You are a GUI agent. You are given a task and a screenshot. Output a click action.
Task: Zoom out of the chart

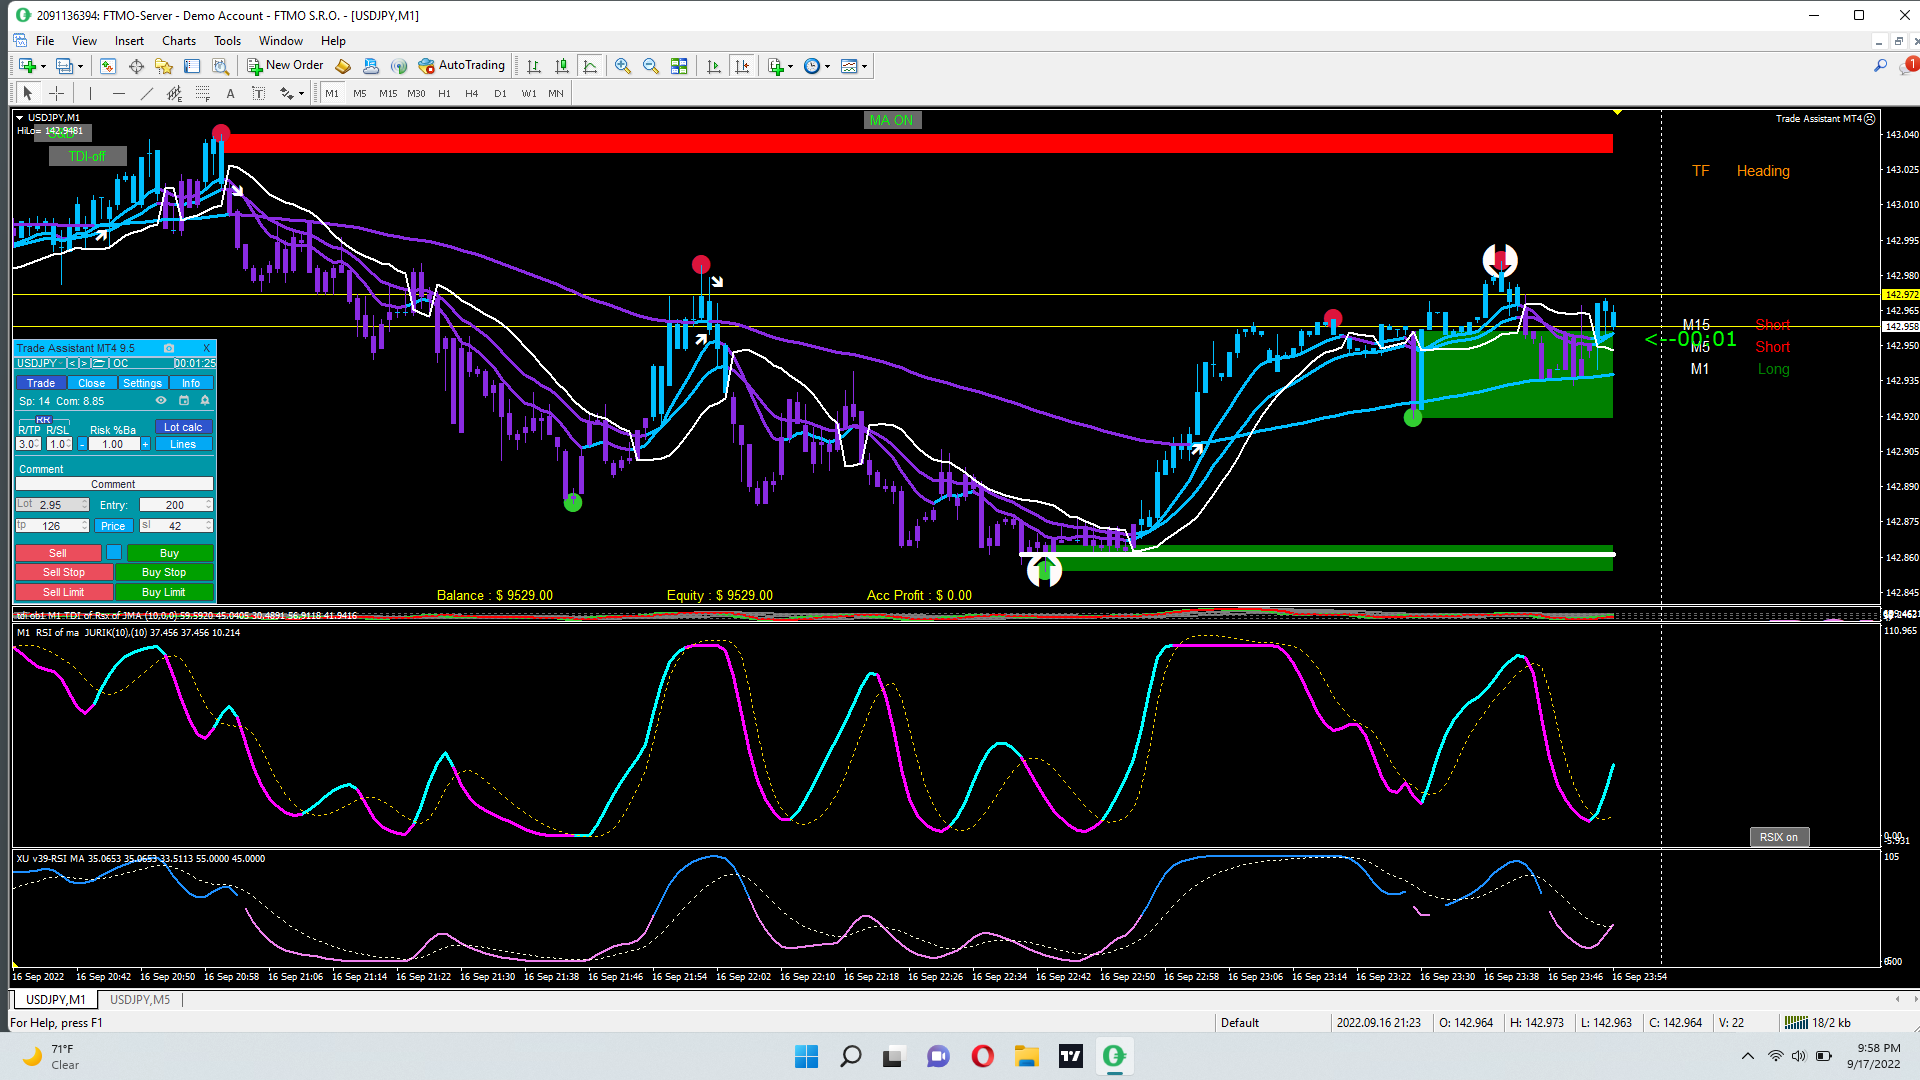(x=651, y=66)
